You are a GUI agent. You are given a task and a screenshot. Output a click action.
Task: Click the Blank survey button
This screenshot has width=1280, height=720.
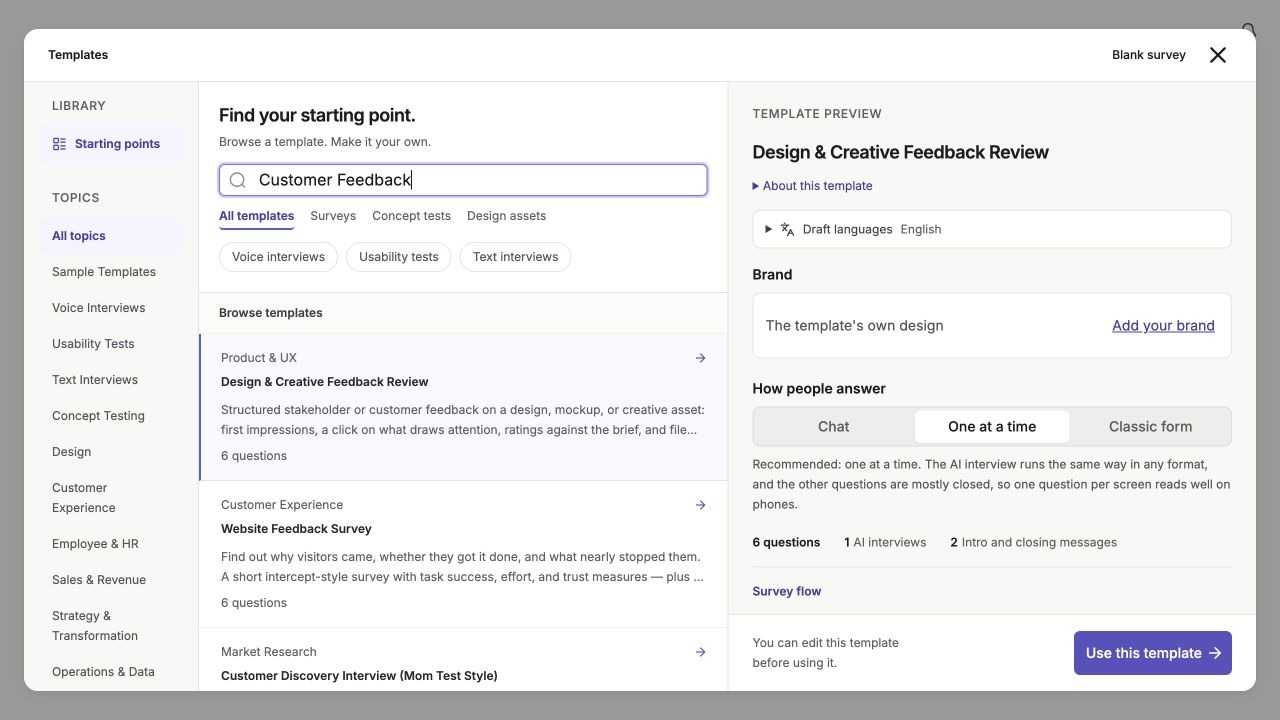click(1149, 55)
